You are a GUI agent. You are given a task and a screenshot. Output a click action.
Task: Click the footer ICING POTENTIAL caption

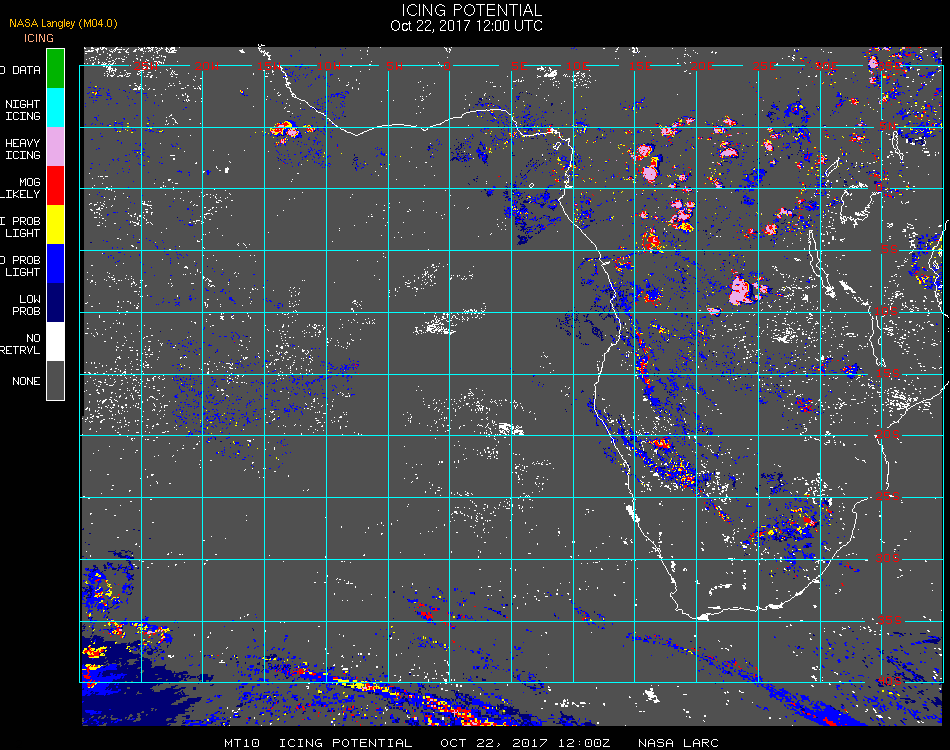point(345,743)
